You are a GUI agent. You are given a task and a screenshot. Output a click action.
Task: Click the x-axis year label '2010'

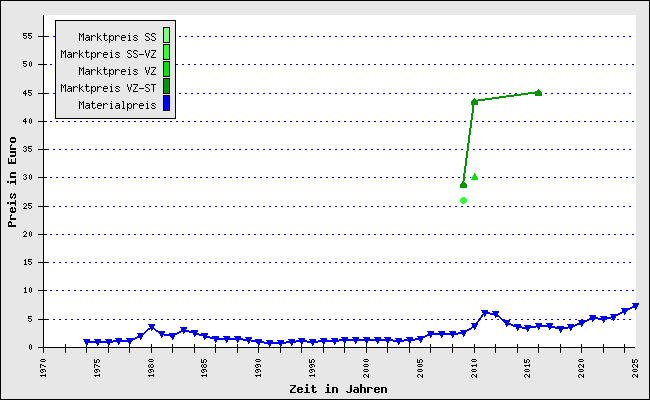pyautogui.click(x=474, y=368)
